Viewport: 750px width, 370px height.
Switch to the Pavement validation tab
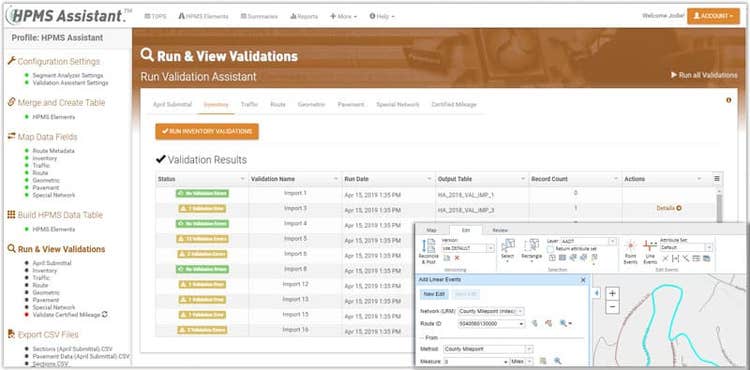pos(351,104)
